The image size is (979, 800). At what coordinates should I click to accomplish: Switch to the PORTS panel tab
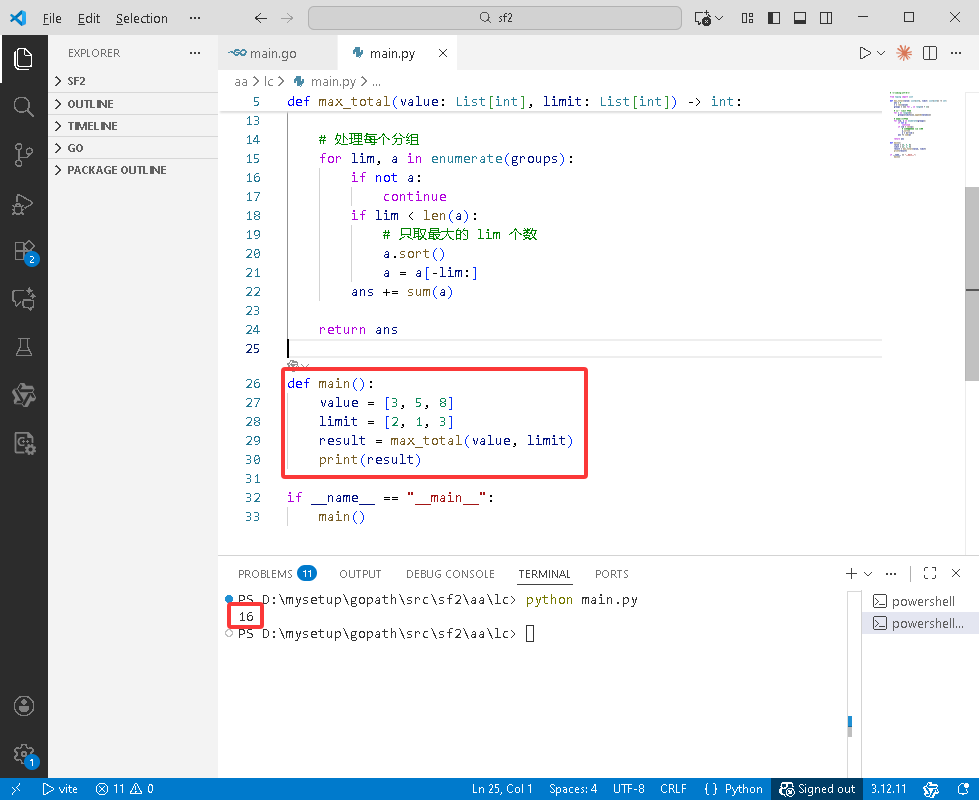tap(611, 573)
